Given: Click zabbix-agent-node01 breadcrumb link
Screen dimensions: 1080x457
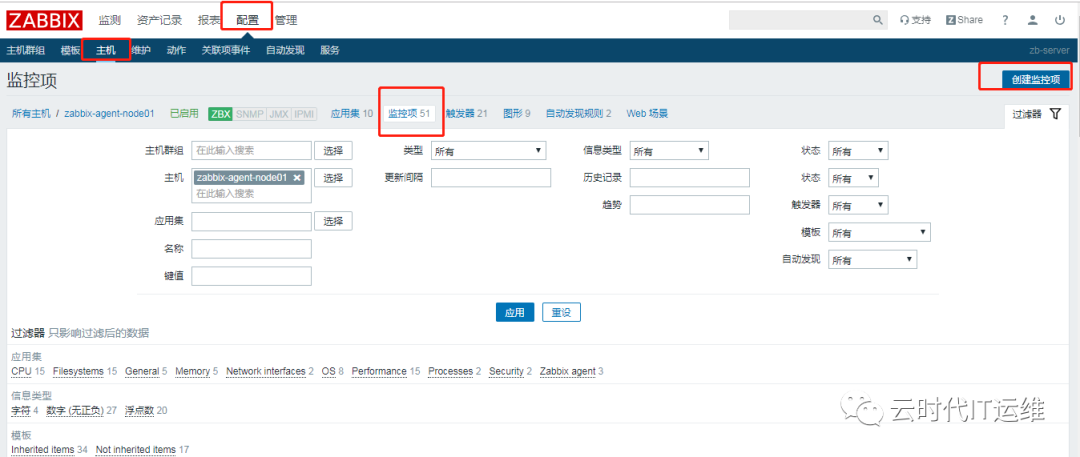Looking at the screenshot, I should click(109, 114).
